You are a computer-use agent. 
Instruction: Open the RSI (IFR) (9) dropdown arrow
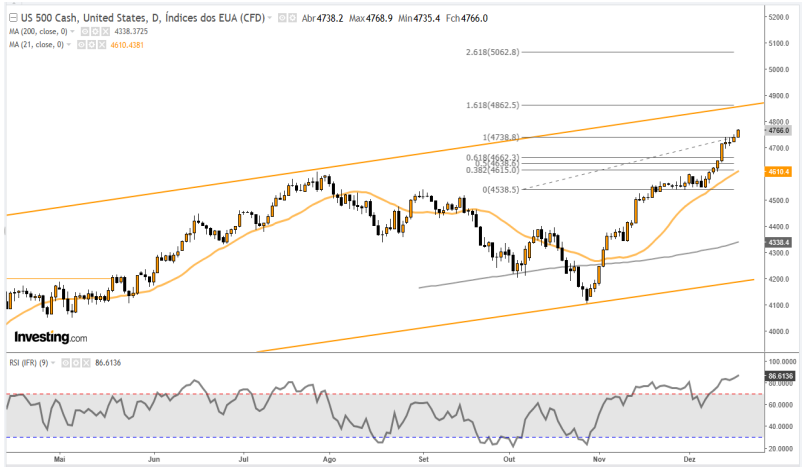click(x=53, y=363)
